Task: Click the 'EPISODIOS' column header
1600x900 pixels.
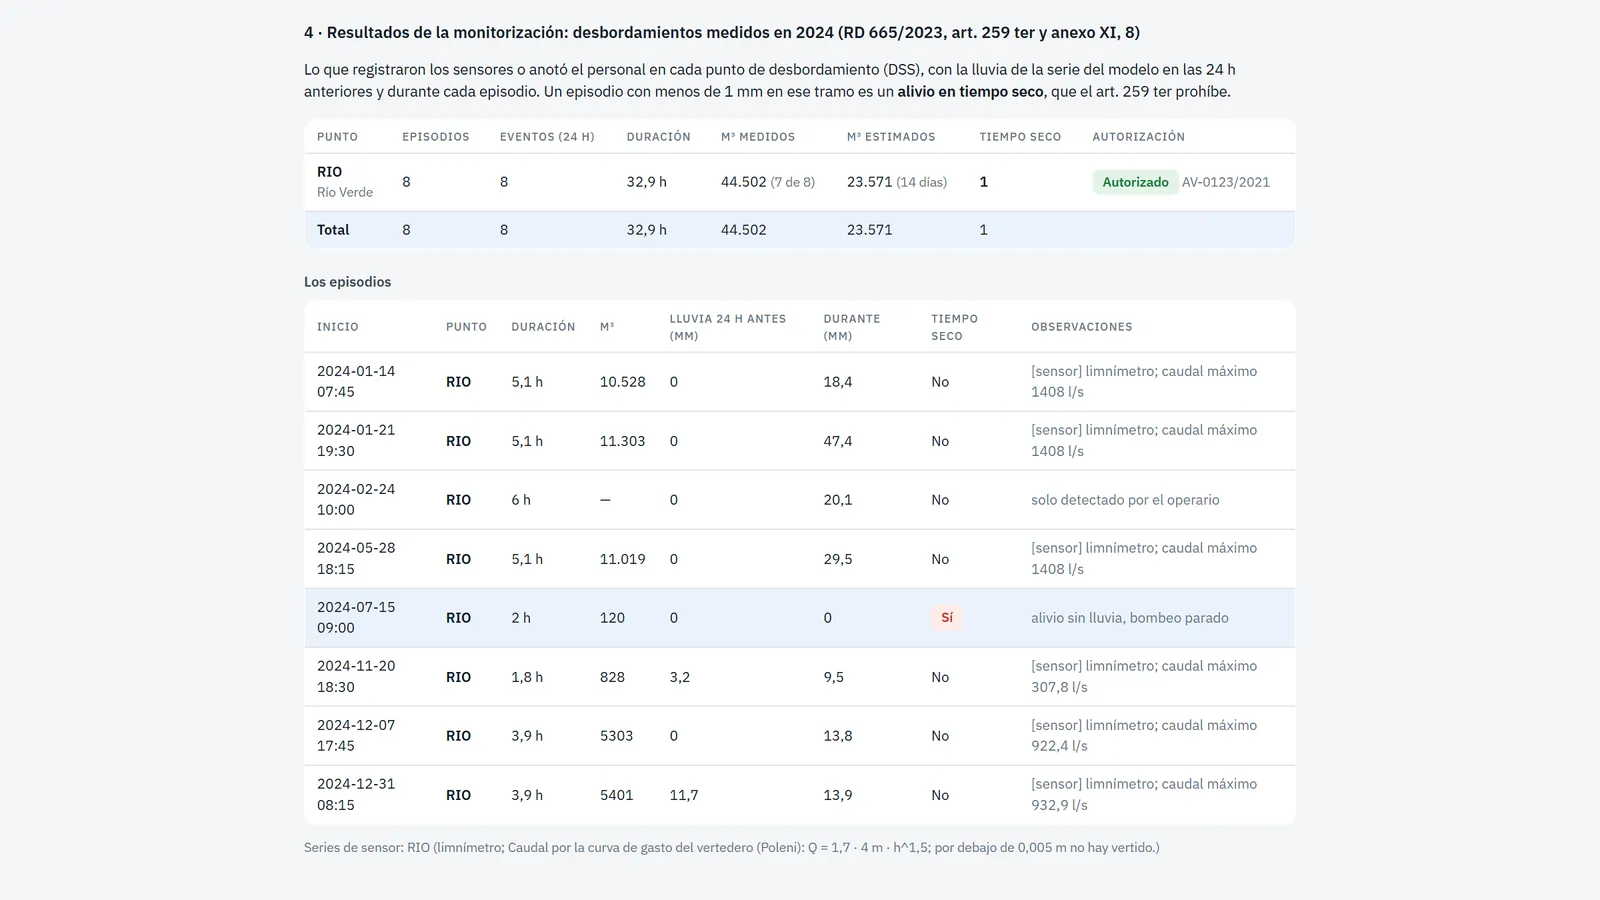Action: (436, 137)
